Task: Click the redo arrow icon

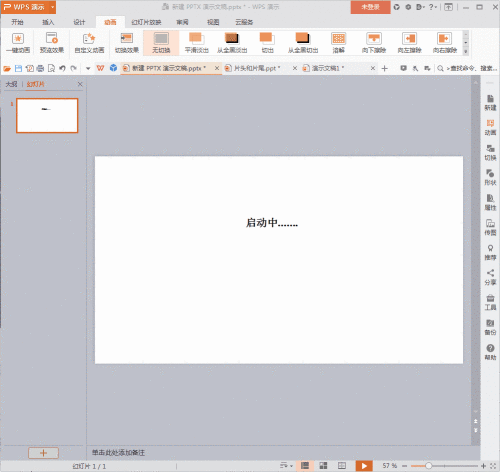Action: click(x=74, y=68)
